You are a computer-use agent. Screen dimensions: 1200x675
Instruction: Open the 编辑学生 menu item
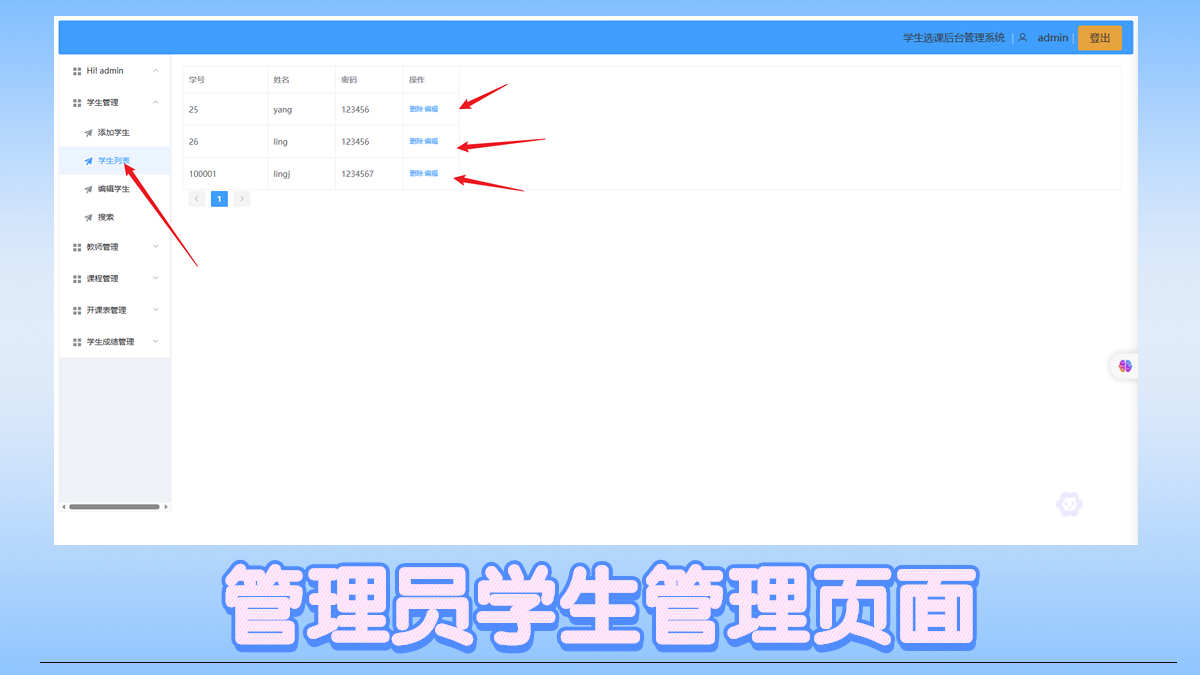[x=114, y=189]
